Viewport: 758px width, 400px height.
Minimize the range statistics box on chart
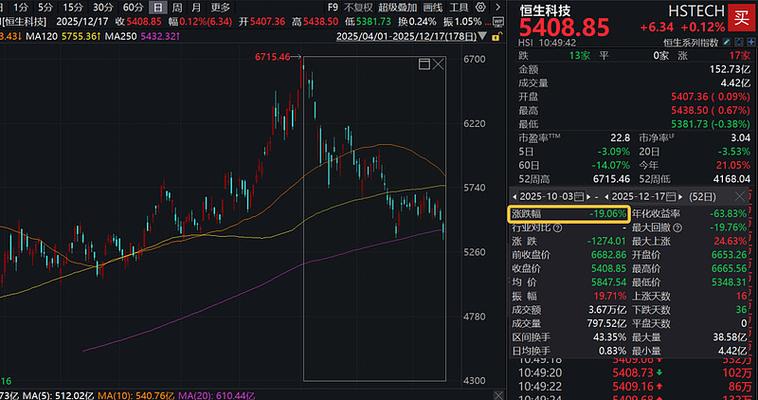point(424,64)
